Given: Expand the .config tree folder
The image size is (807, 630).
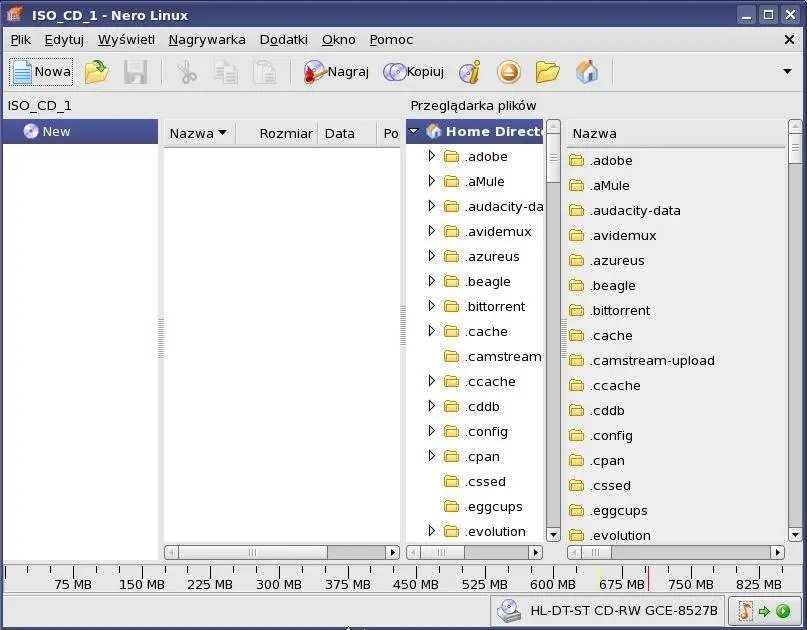Looking at the screenshot, I should click(x=432, y=431).
